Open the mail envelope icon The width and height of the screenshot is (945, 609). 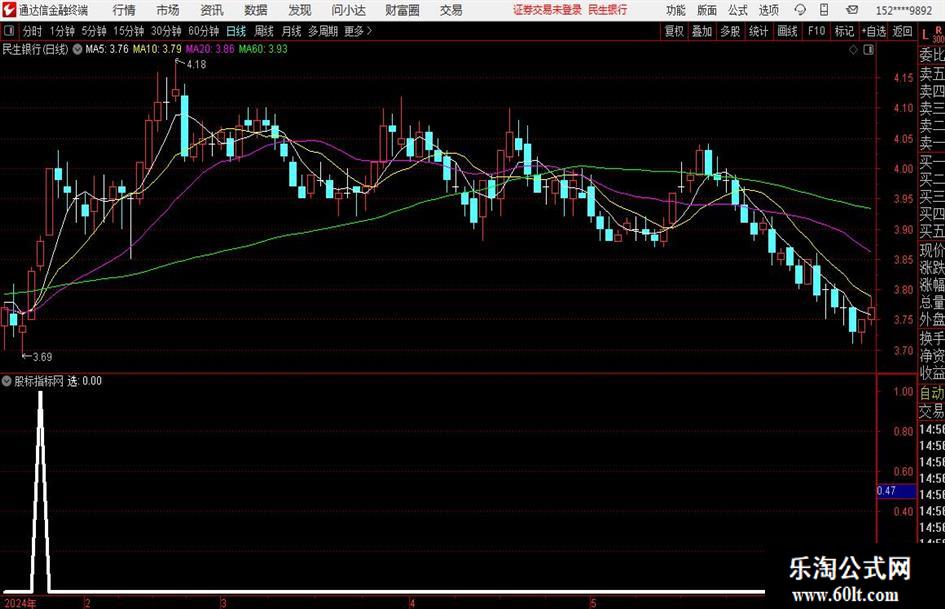click(x=852, y=10)
